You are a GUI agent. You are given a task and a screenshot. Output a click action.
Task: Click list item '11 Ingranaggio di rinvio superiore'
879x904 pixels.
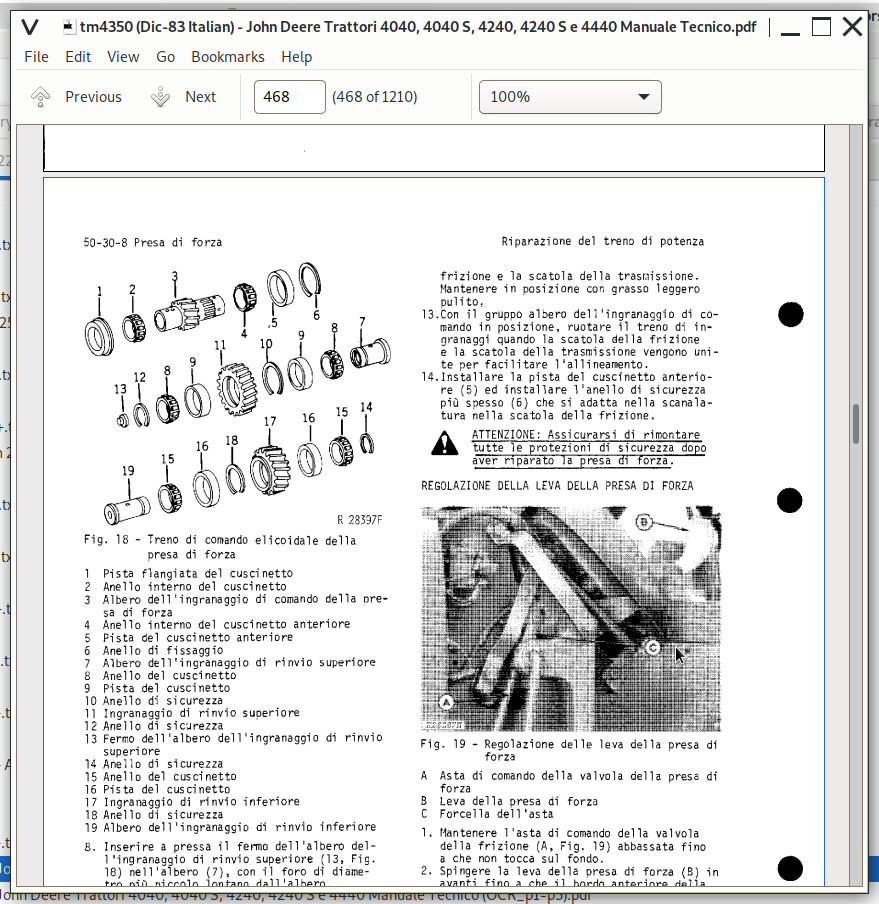[x=192, y=713]
